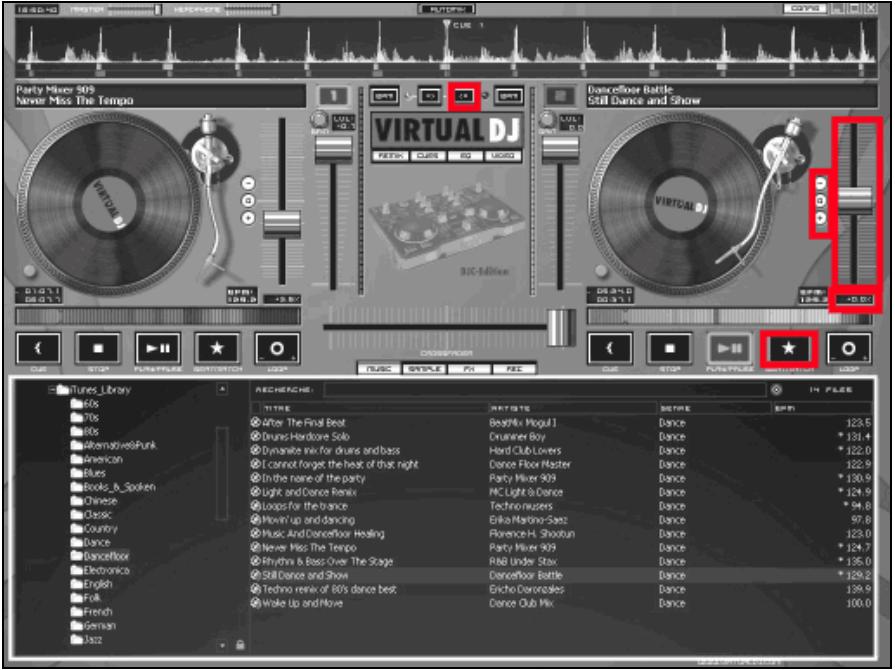Screen dimensions: 895x670
Task: Click the right deck gain knob
Action: (x=547, y=119)
